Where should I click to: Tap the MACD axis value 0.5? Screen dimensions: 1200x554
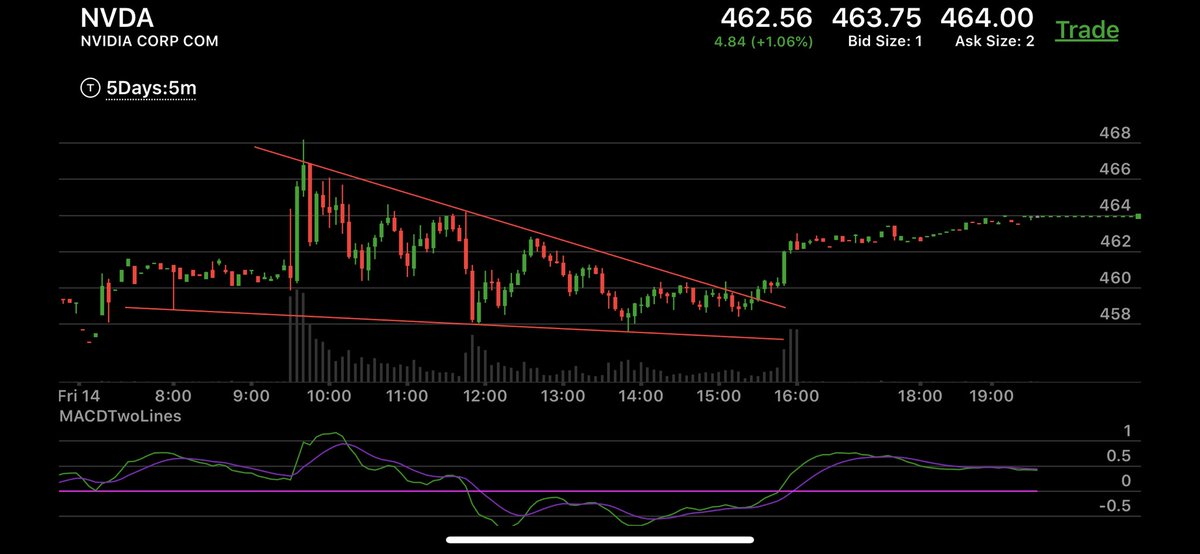pyautogui.click(x=1119, y=456)
